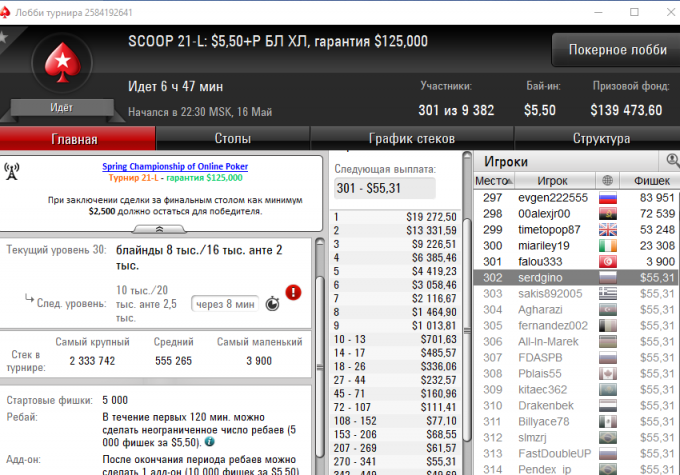Image resolution: width=680 pixels, height=475 pixels.
Task: Click the next payout field 301 - $55,31
Action: coord(385,188)
